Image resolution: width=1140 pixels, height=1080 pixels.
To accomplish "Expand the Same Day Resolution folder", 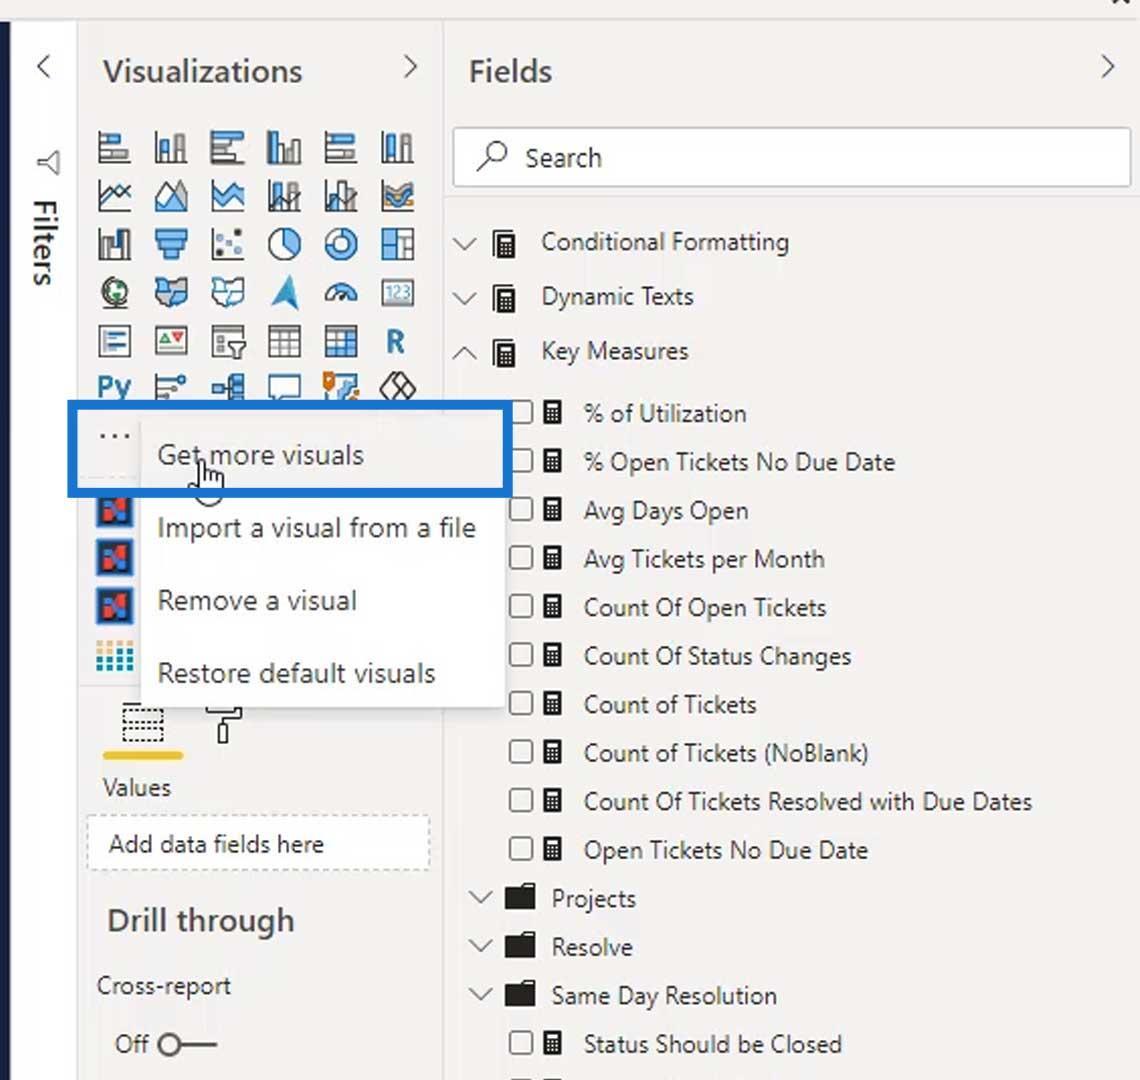I will (x=481, y=994).
